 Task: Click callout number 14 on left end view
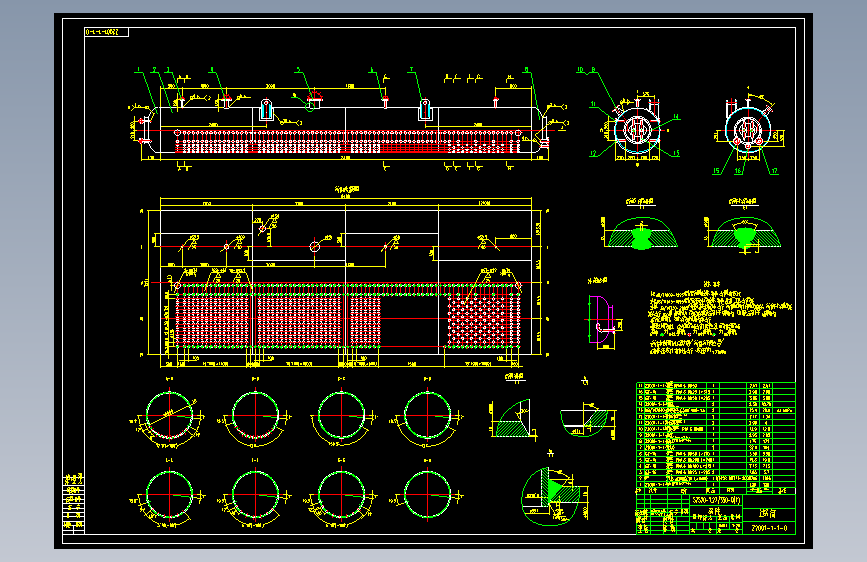[676, 117]
